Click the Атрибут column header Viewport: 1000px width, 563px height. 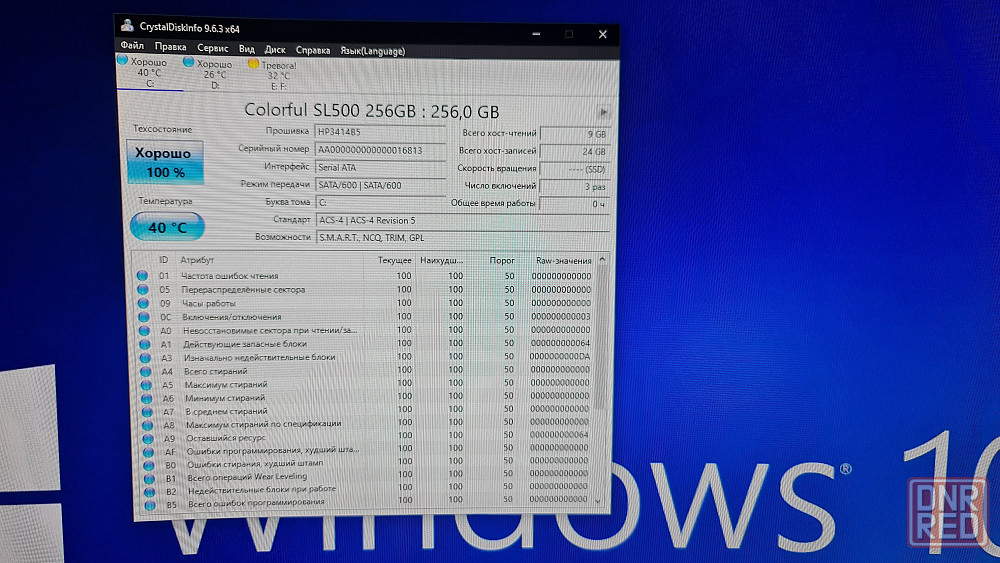pyautogui.click(x=197, y=260)
